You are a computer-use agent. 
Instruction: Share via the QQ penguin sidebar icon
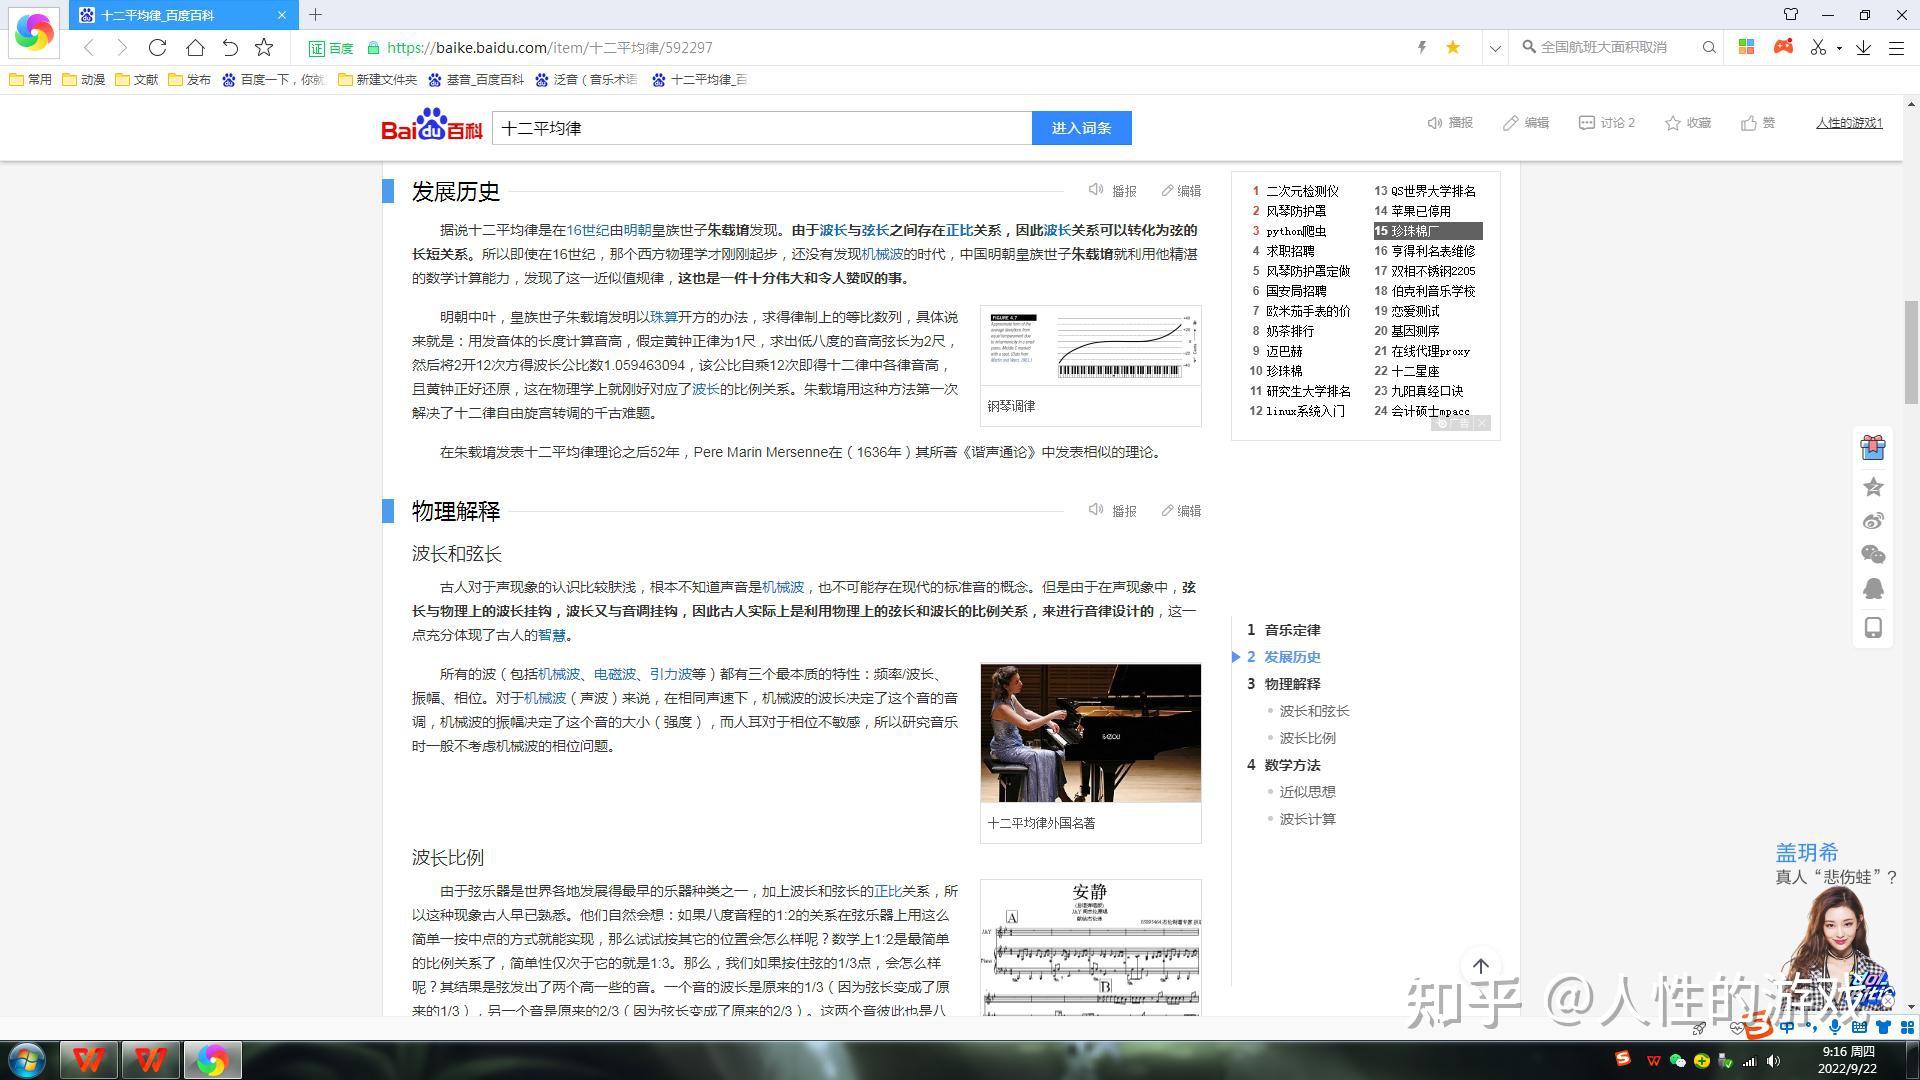click(x=1873, y=589)
